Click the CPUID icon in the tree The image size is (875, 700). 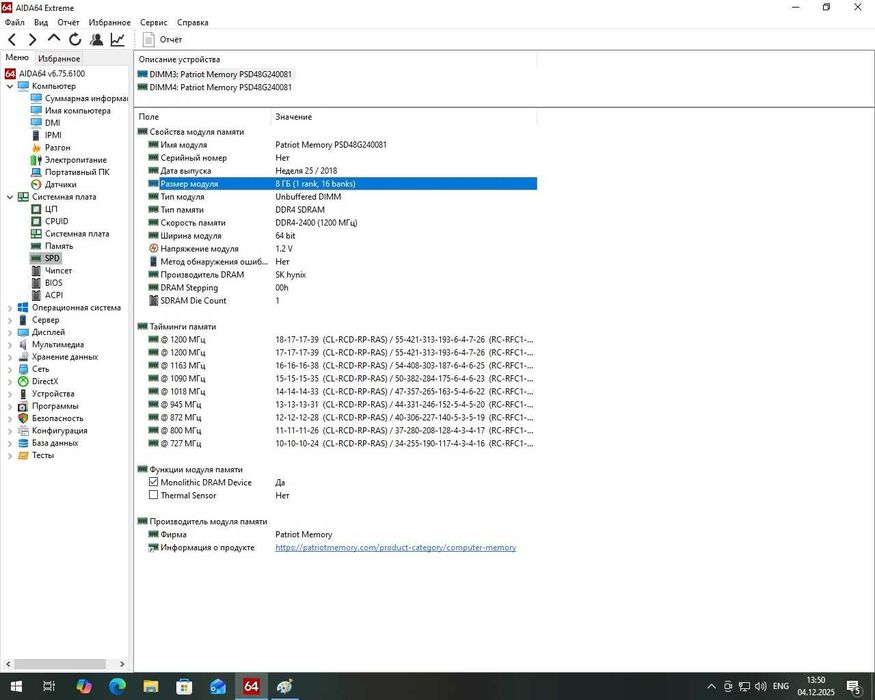pyautogui.click(x=36, y=221)
